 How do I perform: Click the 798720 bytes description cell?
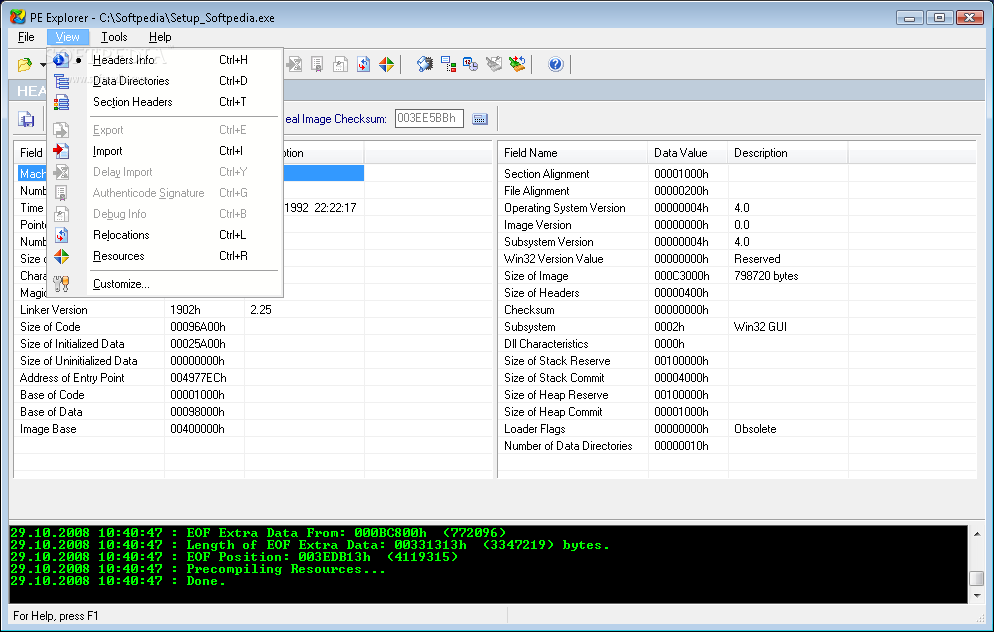(766, 276)
